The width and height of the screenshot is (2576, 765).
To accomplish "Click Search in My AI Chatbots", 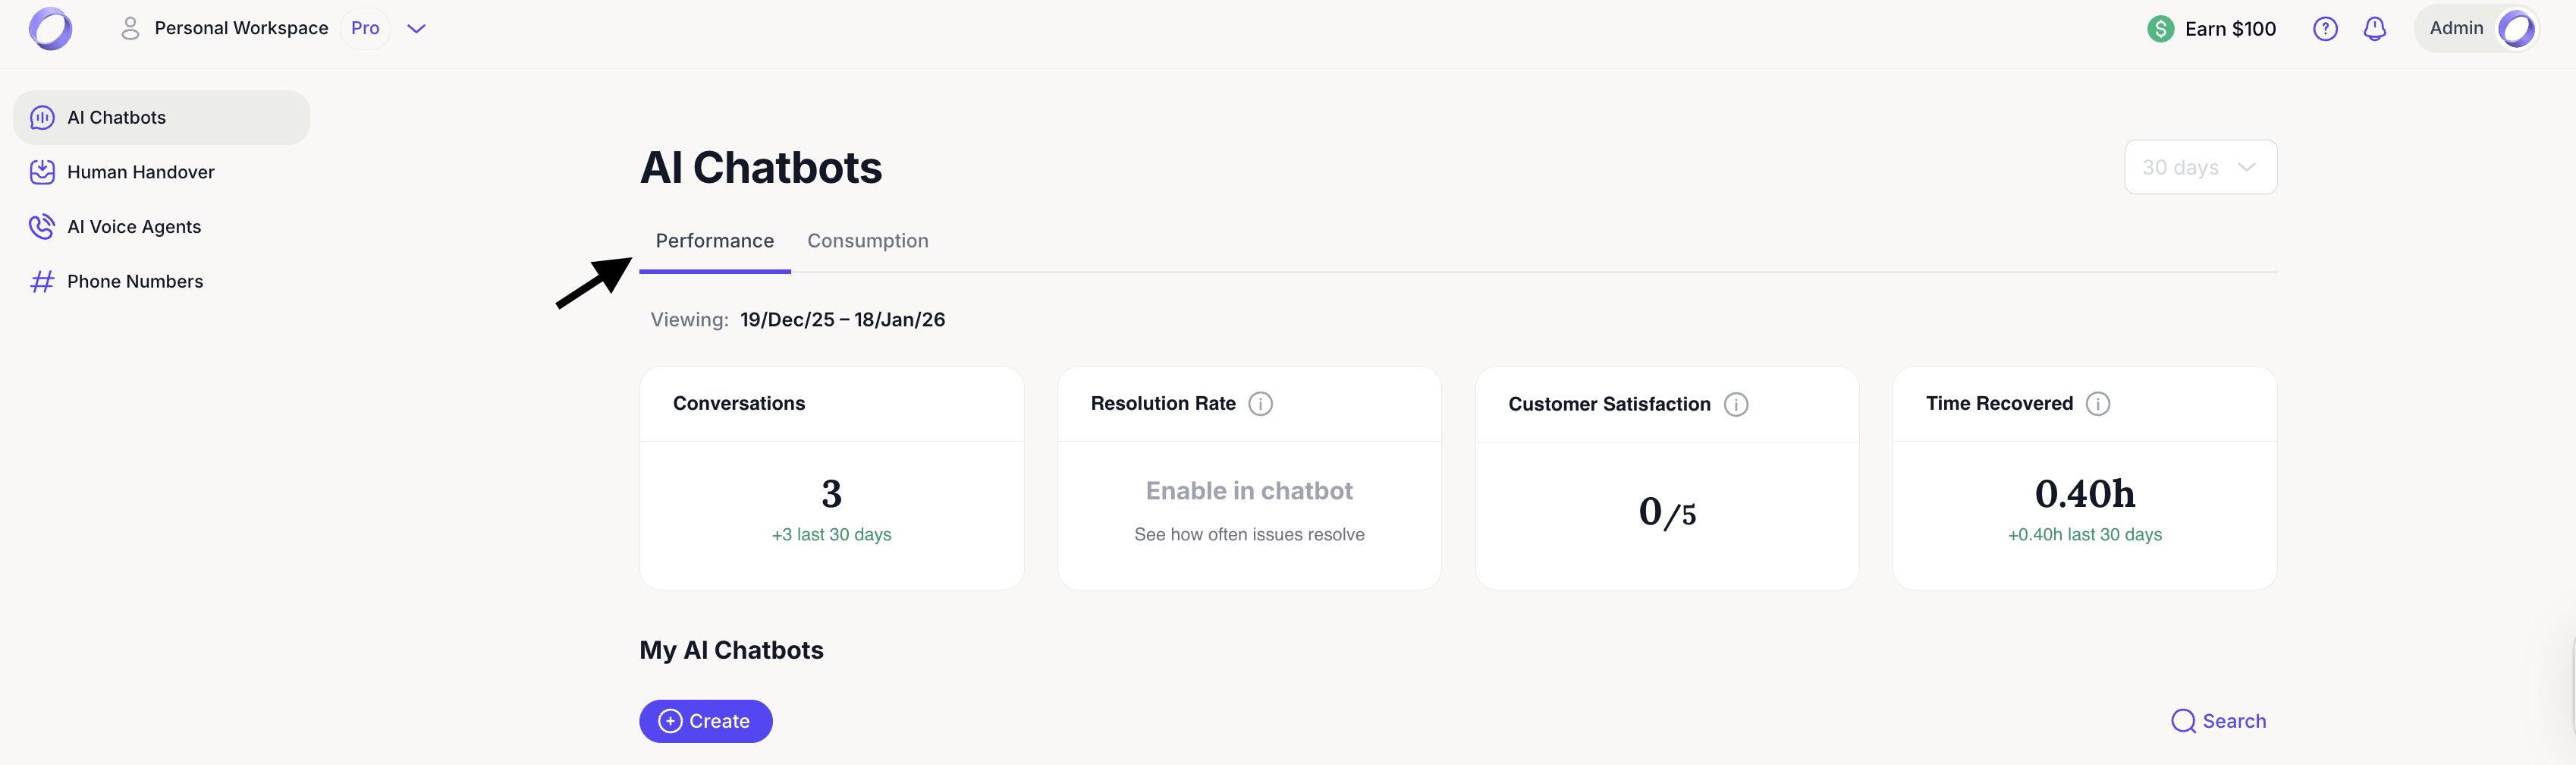I will [2218, 721].
